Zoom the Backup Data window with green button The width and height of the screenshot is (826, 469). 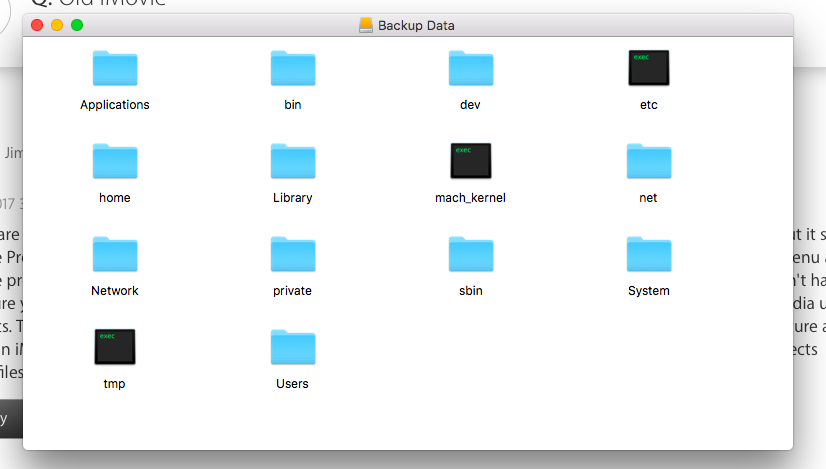(77, 25)
